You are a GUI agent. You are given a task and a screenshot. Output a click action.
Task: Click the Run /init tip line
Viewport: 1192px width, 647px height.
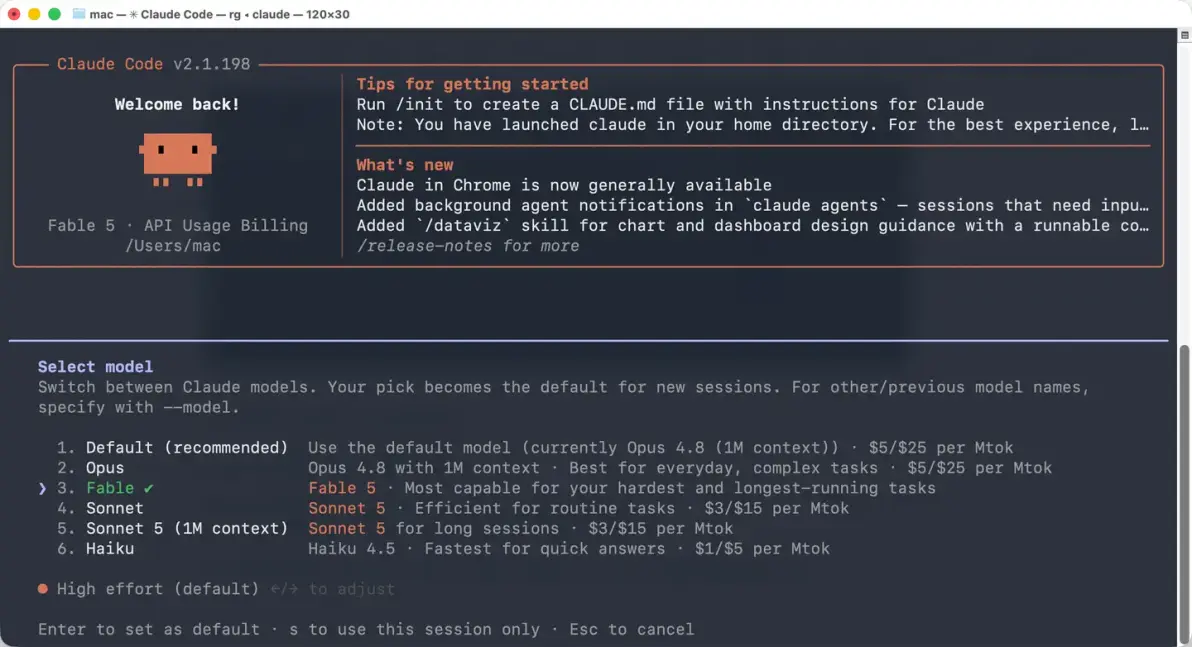[x=670, y=104]
